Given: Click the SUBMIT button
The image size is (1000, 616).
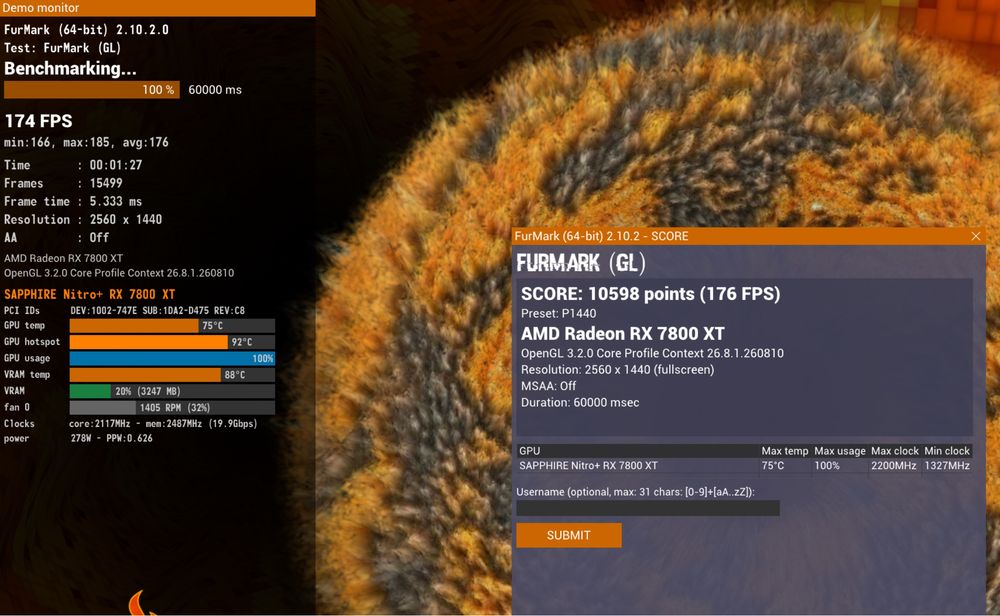Looking at the screenshot, I should (x=568, y=535).
